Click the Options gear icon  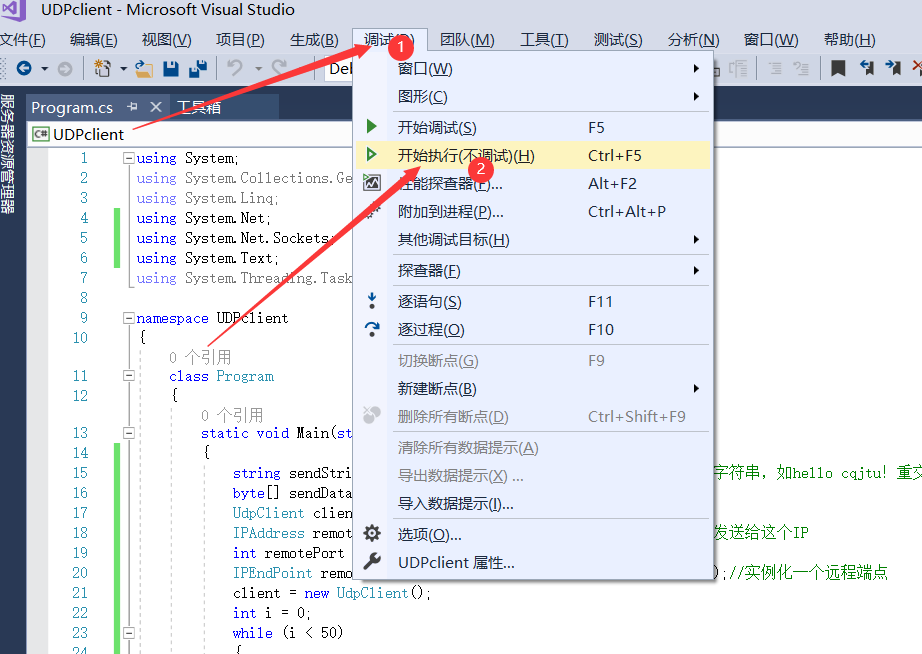click(x=372, y=533)
